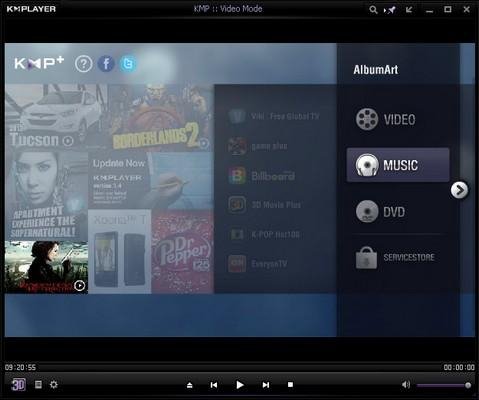
Task: Adjust the volume slider
Action: point(444,385)
